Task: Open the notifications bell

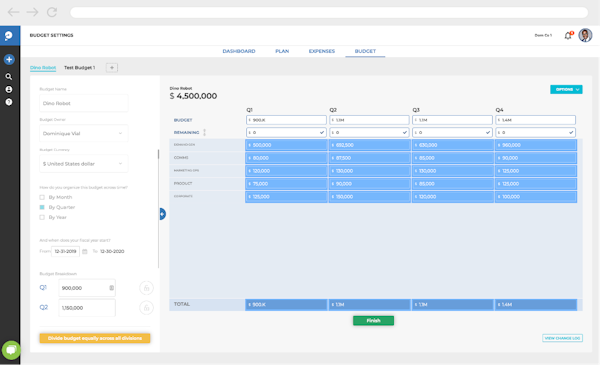Action: point(568,35)
